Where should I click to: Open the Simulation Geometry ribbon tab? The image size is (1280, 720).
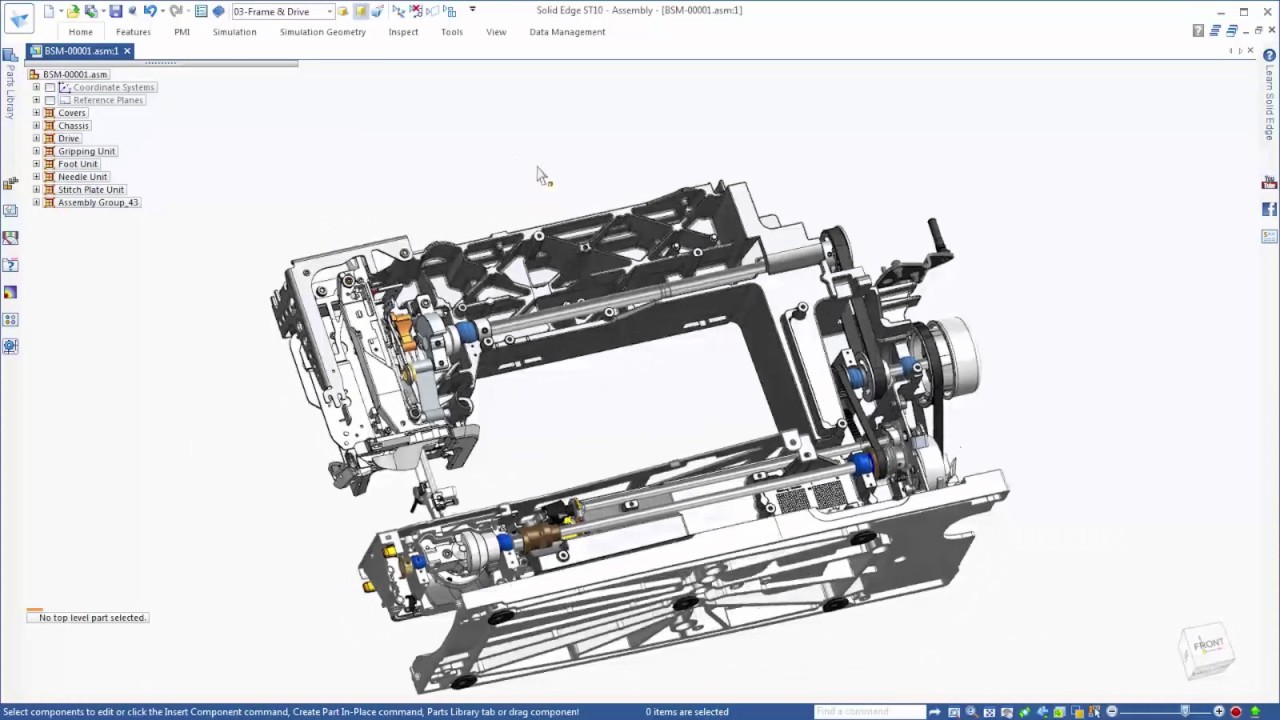[323, 32]
